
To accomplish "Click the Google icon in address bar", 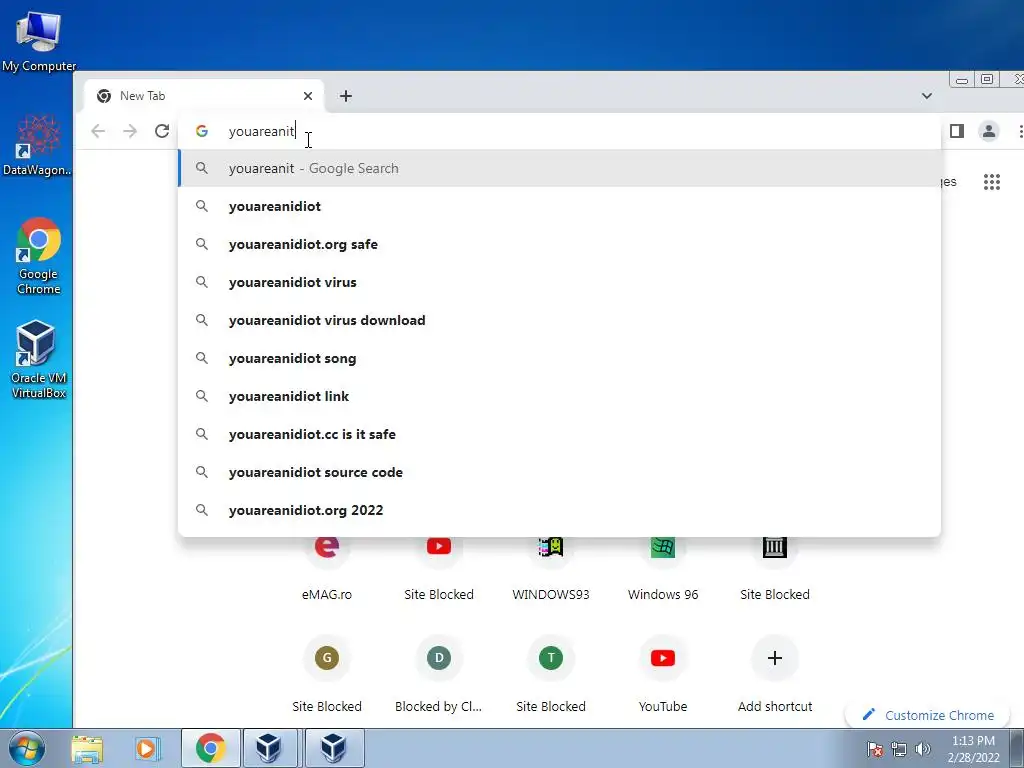I will [x=202, y=131].
